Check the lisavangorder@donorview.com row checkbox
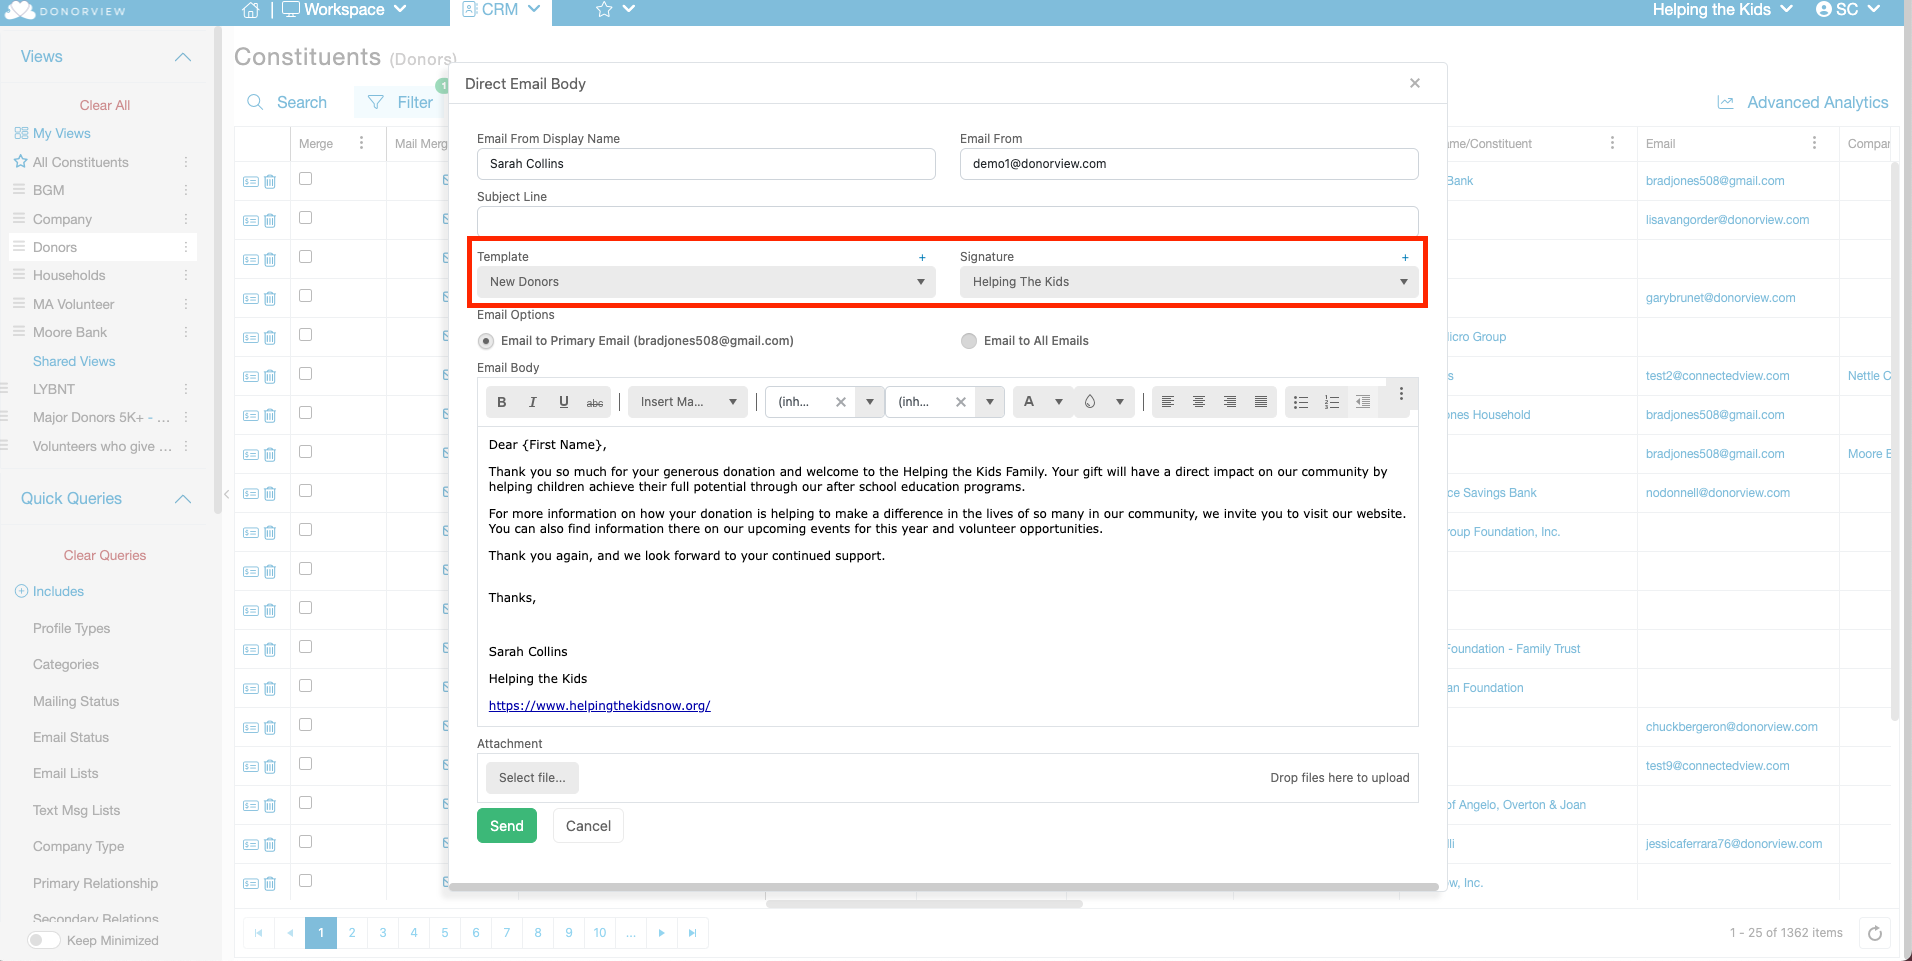The image size is (1912, 961). 306,218
